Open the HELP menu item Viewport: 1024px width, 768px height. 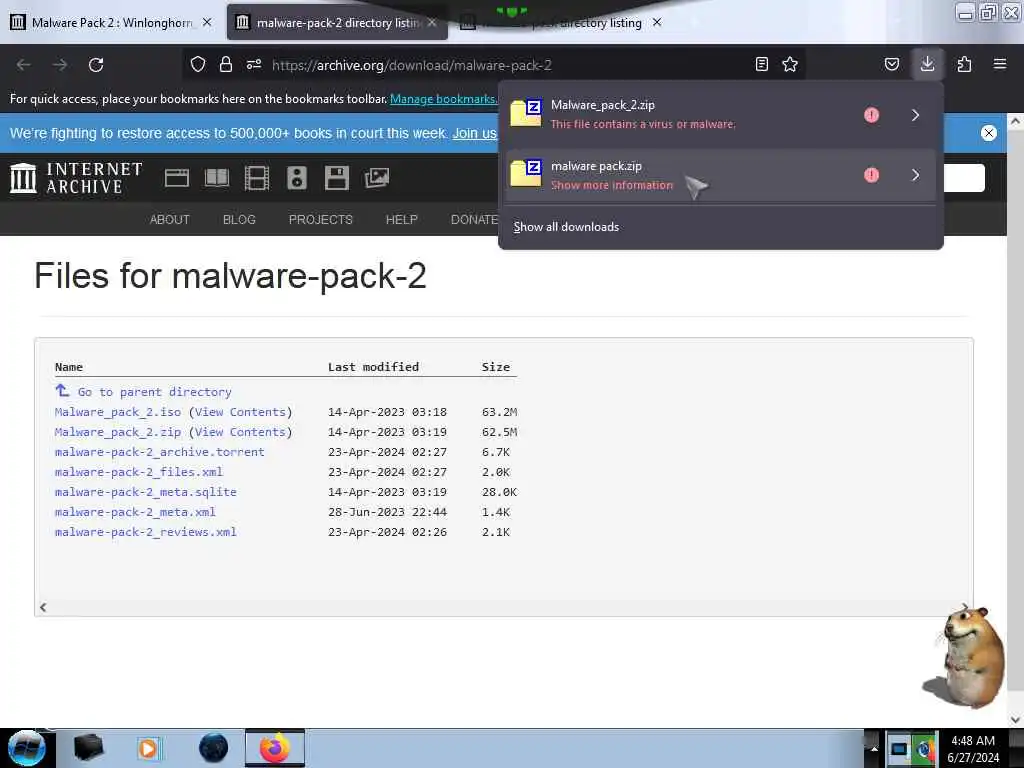click(402, 219)
